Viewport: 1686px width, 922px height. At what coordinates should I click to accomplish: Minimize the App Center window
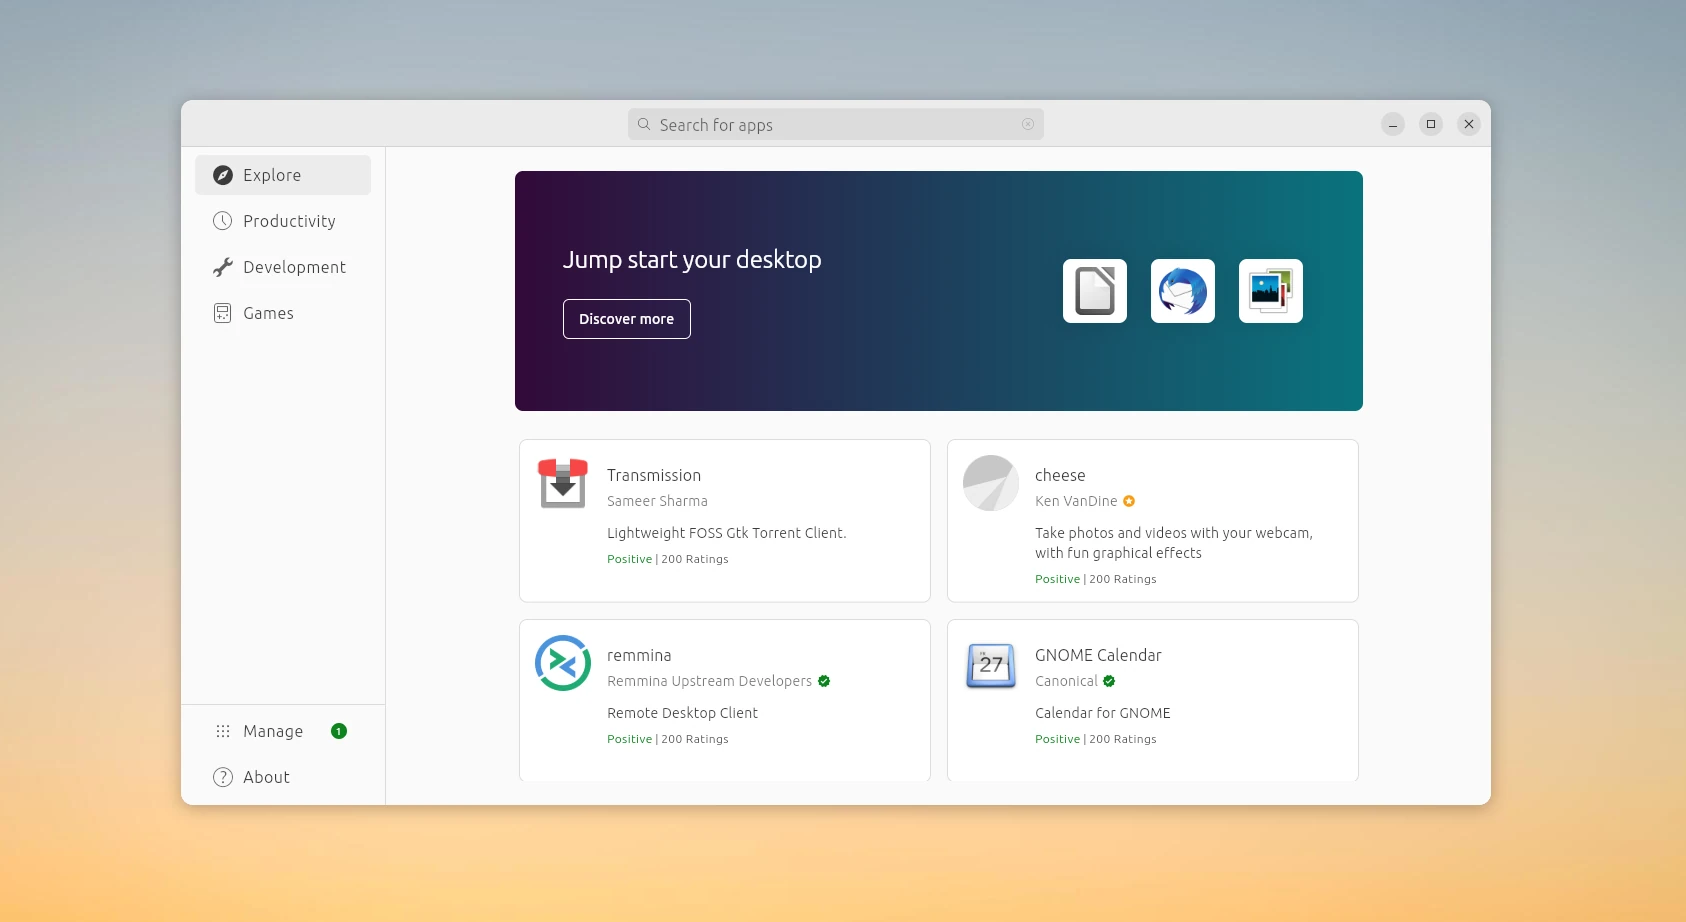[1393, 124]
